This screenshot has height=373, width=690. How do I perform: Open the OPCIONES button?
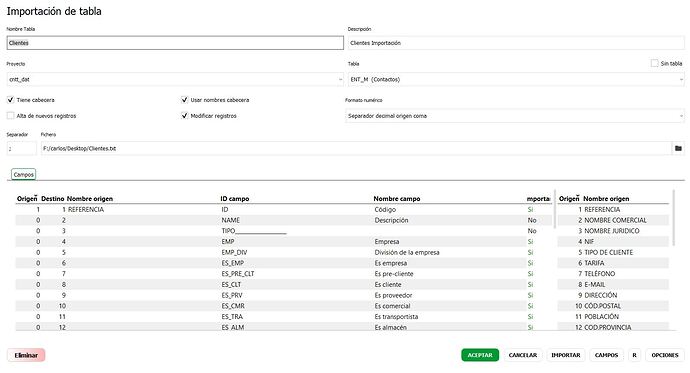(x=665, y=355)
